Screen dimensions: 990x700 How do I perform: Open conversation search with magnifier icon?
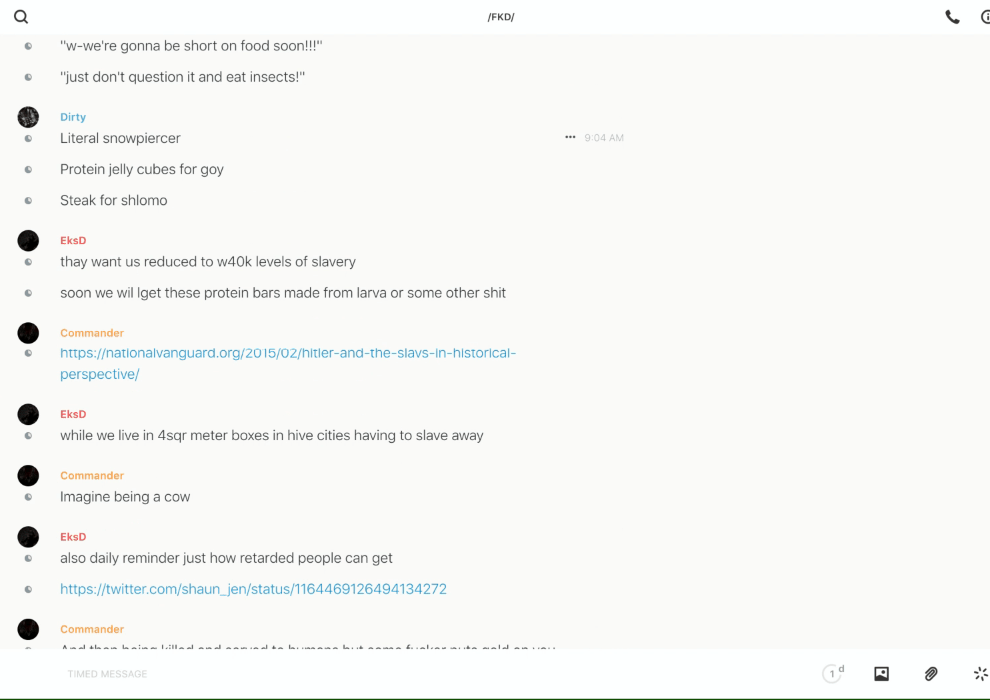[21, 17]
